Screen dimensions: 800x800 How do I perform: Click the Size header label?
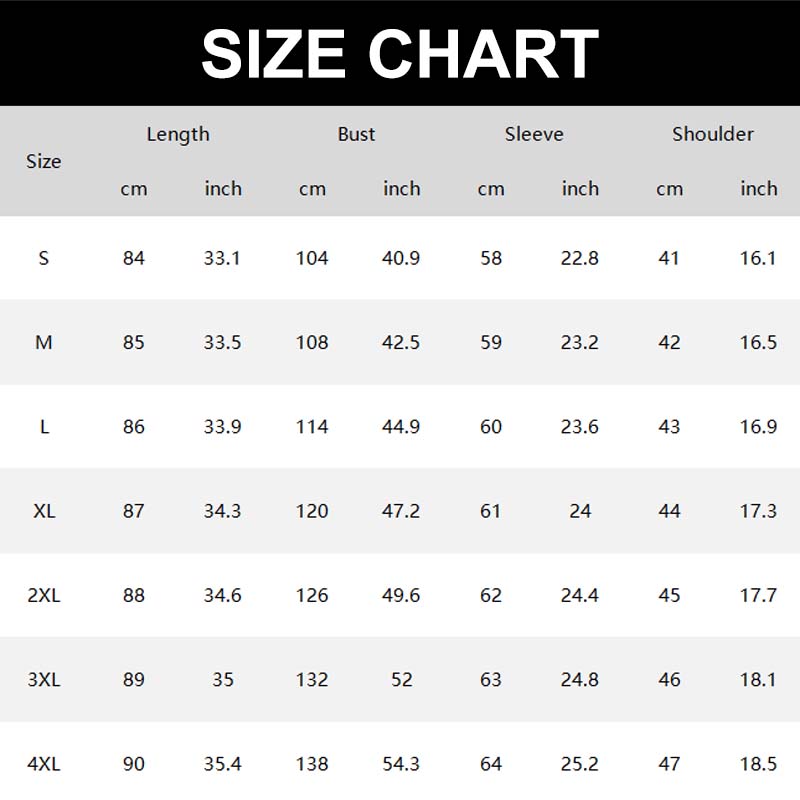(x=44, y=161)
